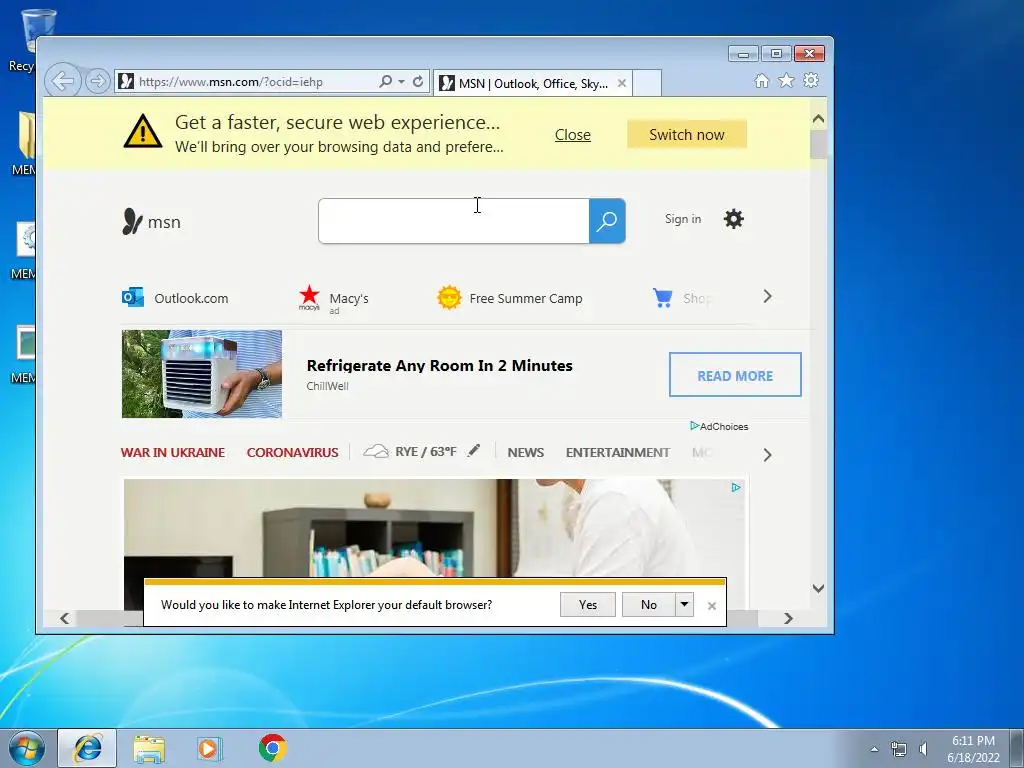Dismiss the default browser prompt X
This screenshot has width=1024, height=768.
712,606
